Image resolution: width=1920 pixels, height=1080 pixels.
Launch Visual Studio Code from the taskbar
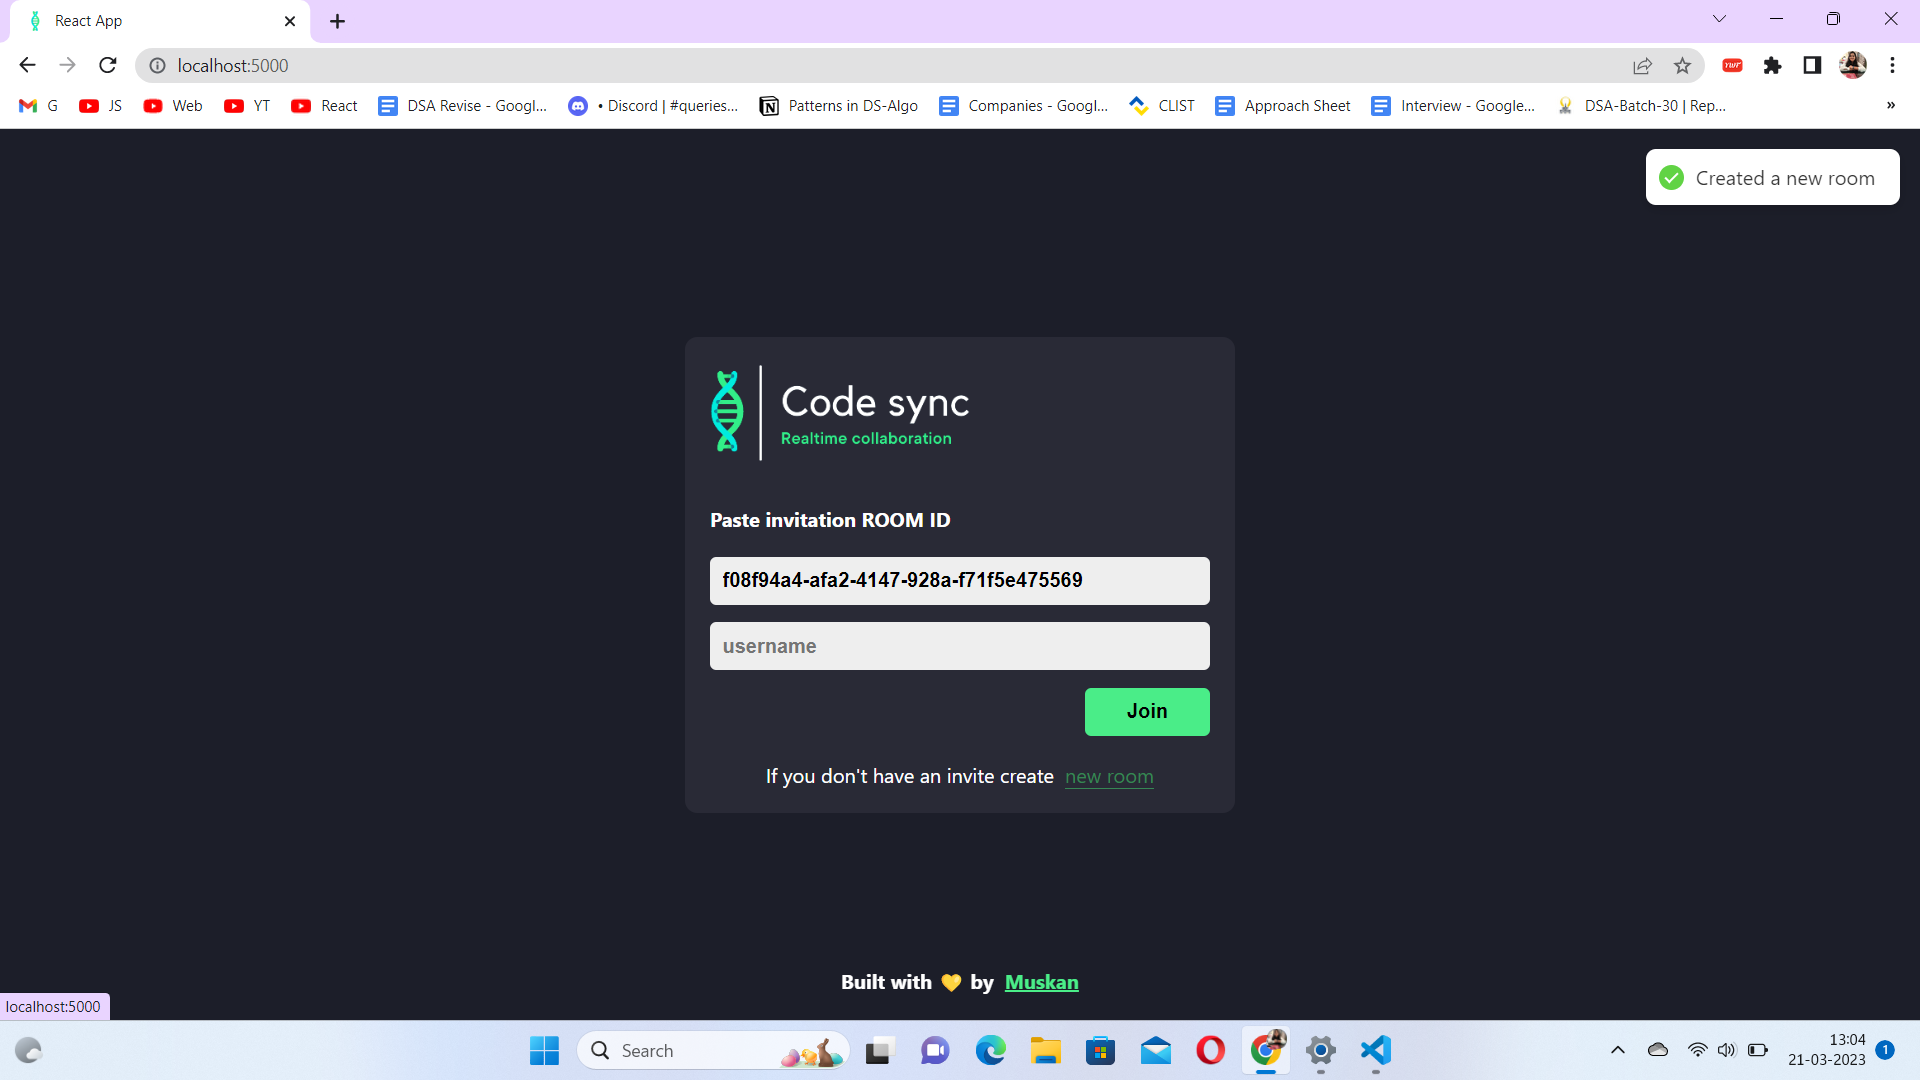[x=1375, y=1051]
